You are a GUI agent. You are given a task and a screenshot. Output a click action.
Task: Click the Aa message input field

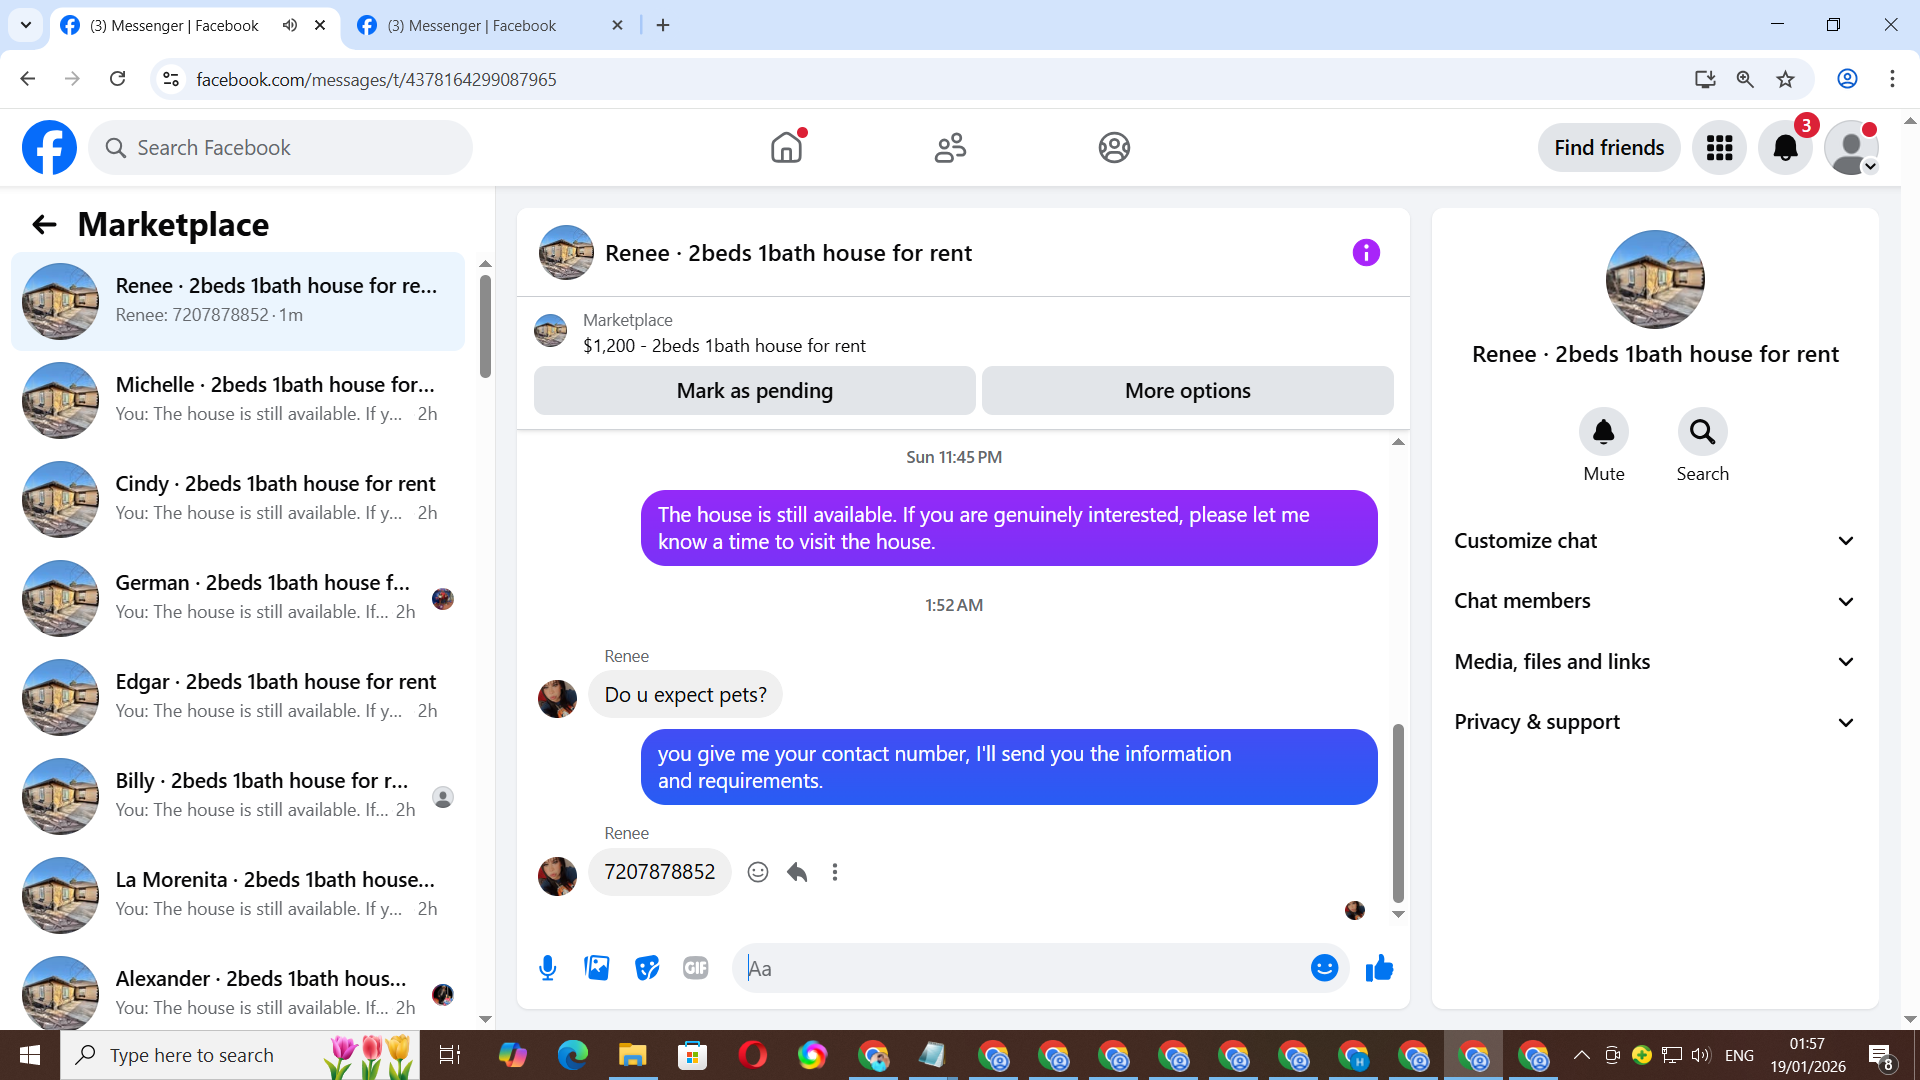point(1020,968)
